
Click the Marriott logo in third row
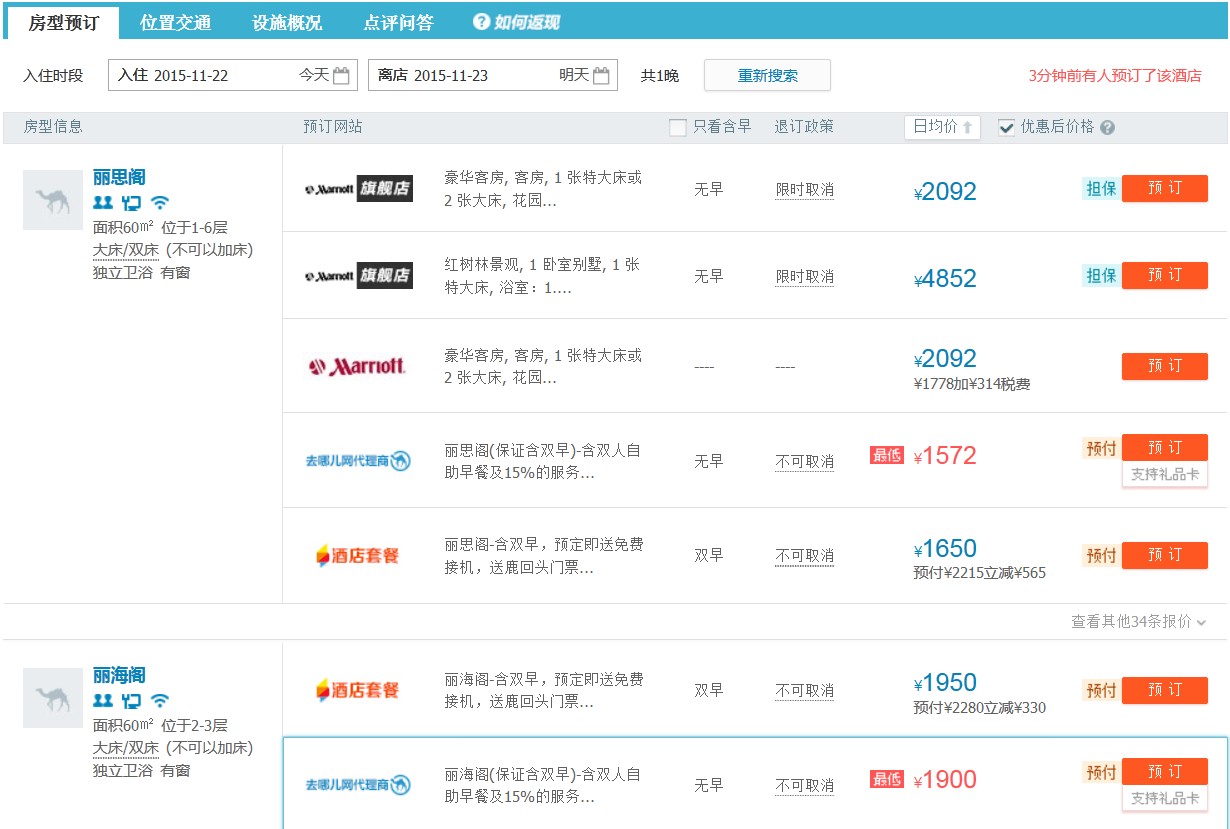coord(357,367)
